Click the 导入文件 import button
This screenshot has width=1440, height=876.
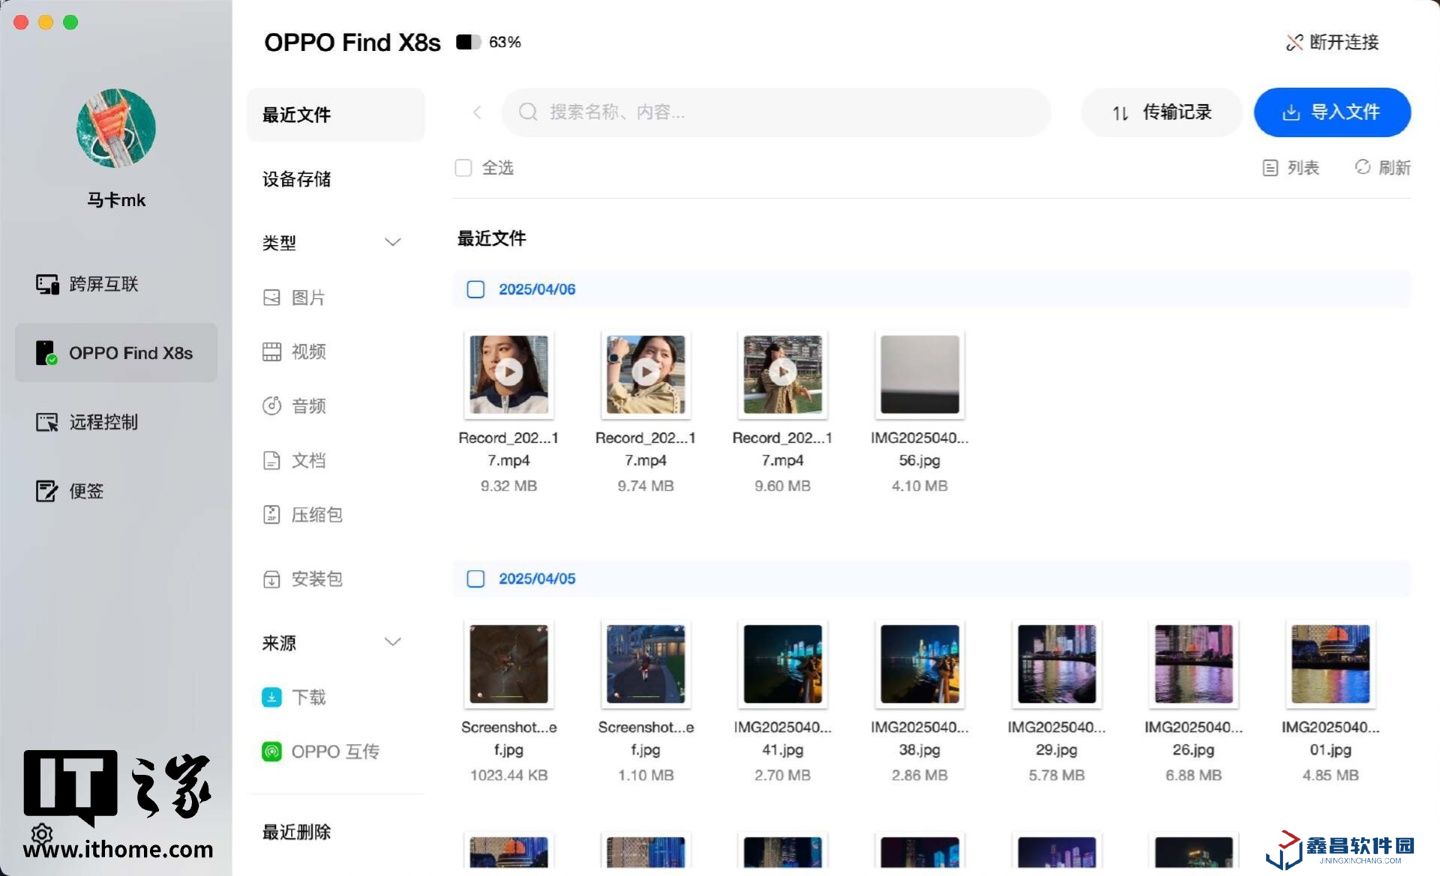point(1332,112)
